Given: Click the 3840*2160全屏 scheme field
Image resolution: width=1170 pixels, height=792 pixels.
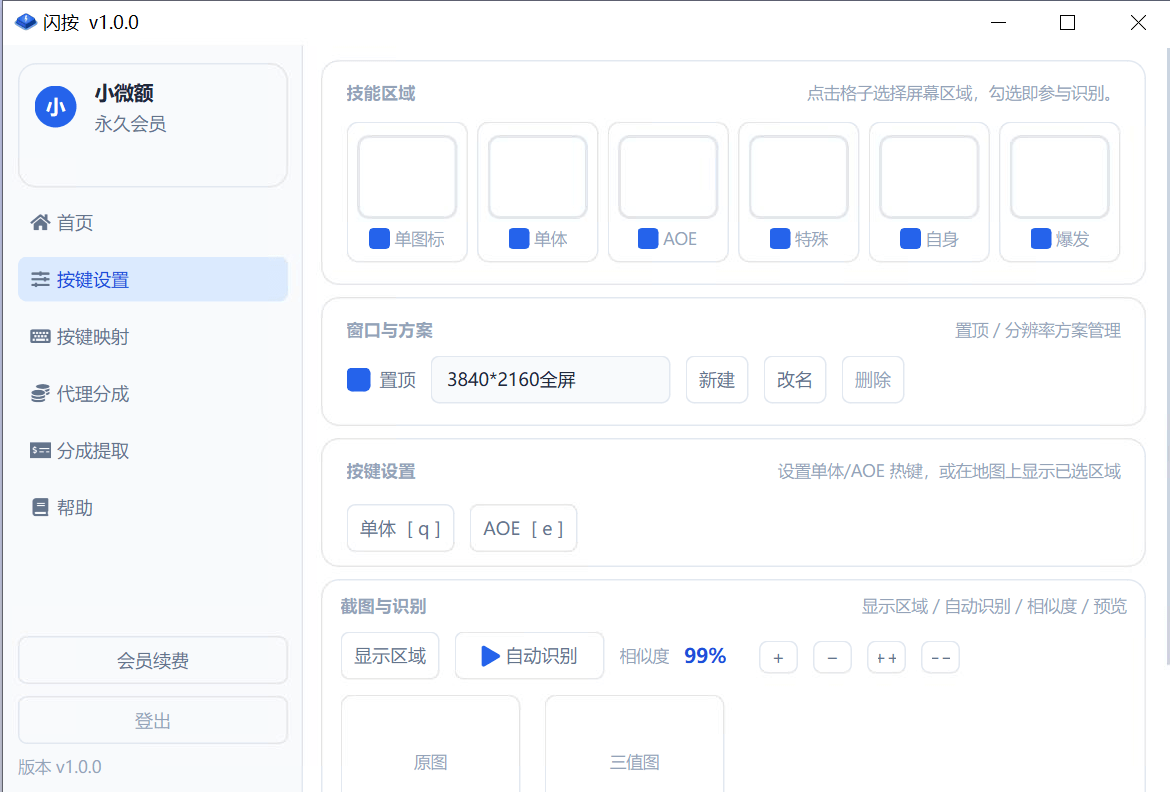Looking at the screenshot, I should (550, 379).
